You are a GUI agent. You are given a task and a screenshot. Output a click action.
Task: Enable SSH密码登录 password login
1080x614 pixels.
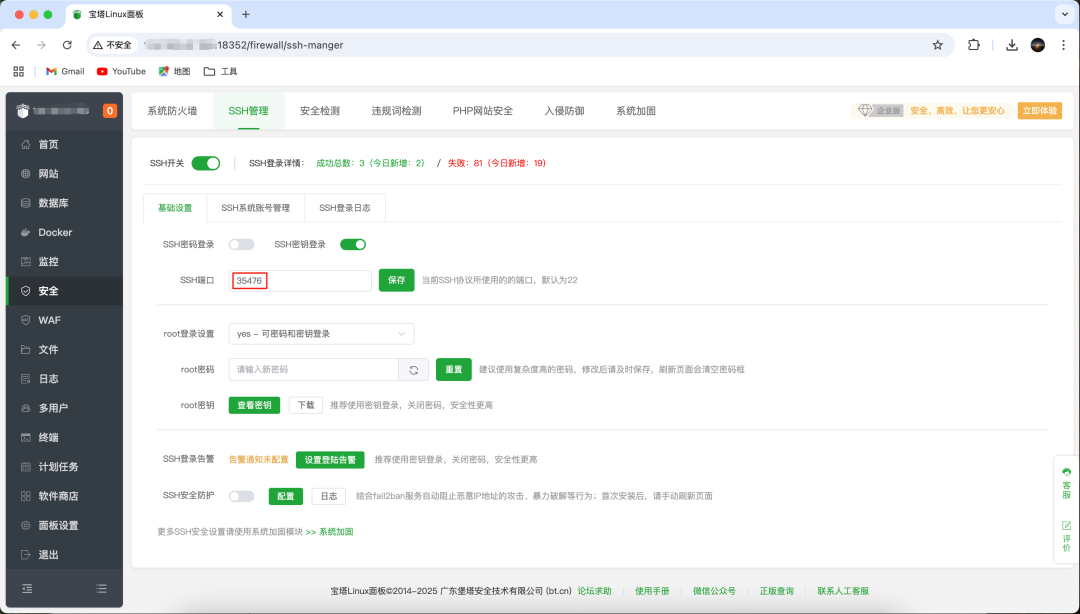tap(240, 243)
